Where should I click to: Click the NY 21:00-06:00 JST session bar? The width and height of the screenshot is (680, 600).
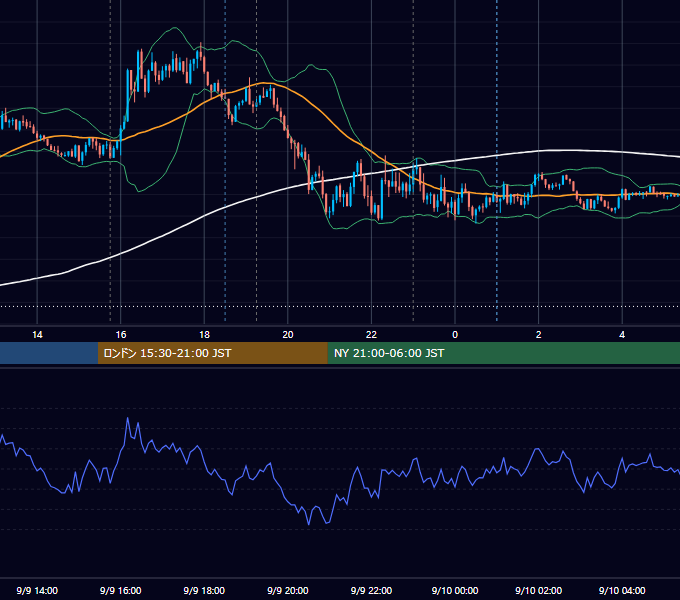(x=503, y=353)
